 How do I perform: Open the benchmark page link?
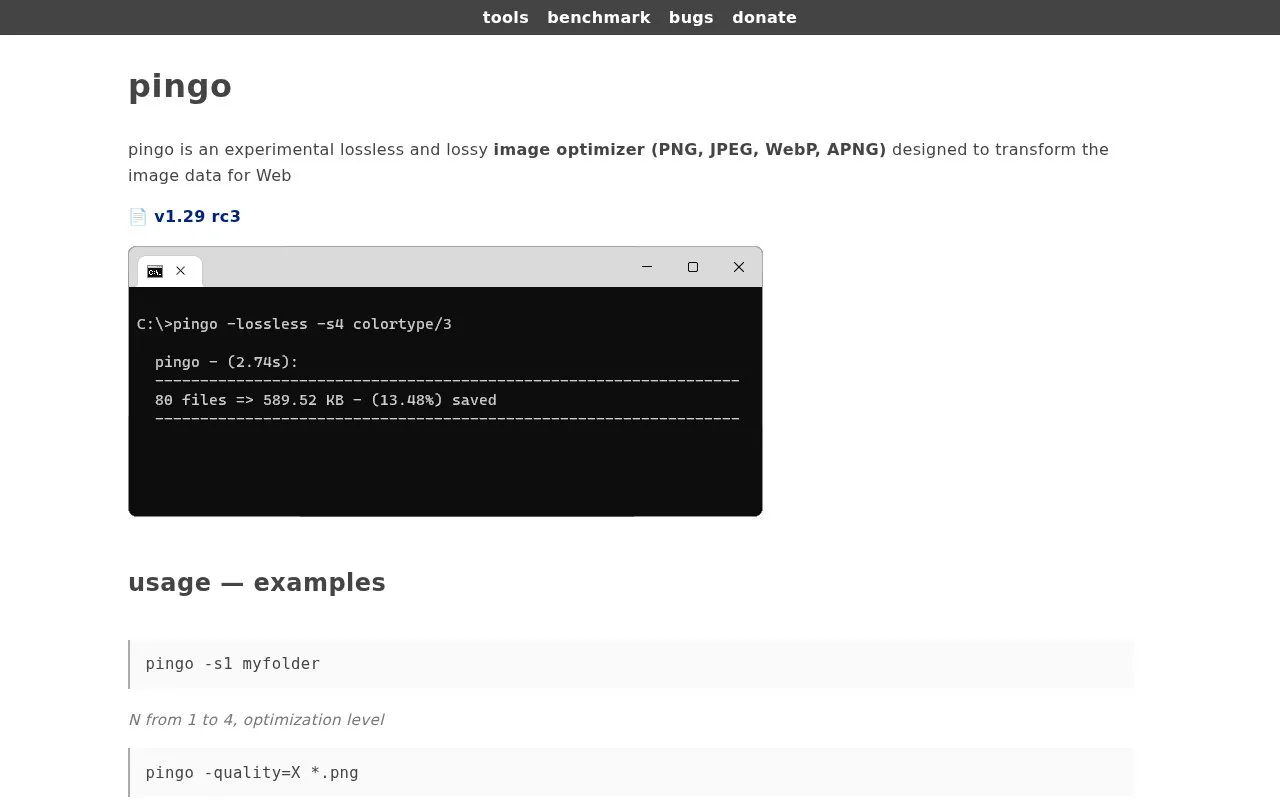coord(598,17)
